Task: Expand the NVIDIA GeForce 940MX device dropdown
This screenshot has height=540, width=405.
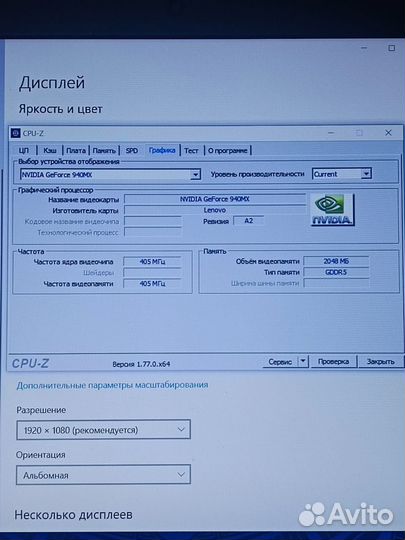Action: (x=195, y=175)
